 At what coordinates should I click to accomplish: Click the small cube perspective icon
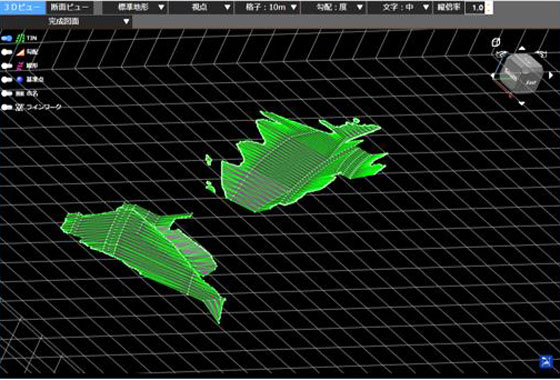point(496,42)
